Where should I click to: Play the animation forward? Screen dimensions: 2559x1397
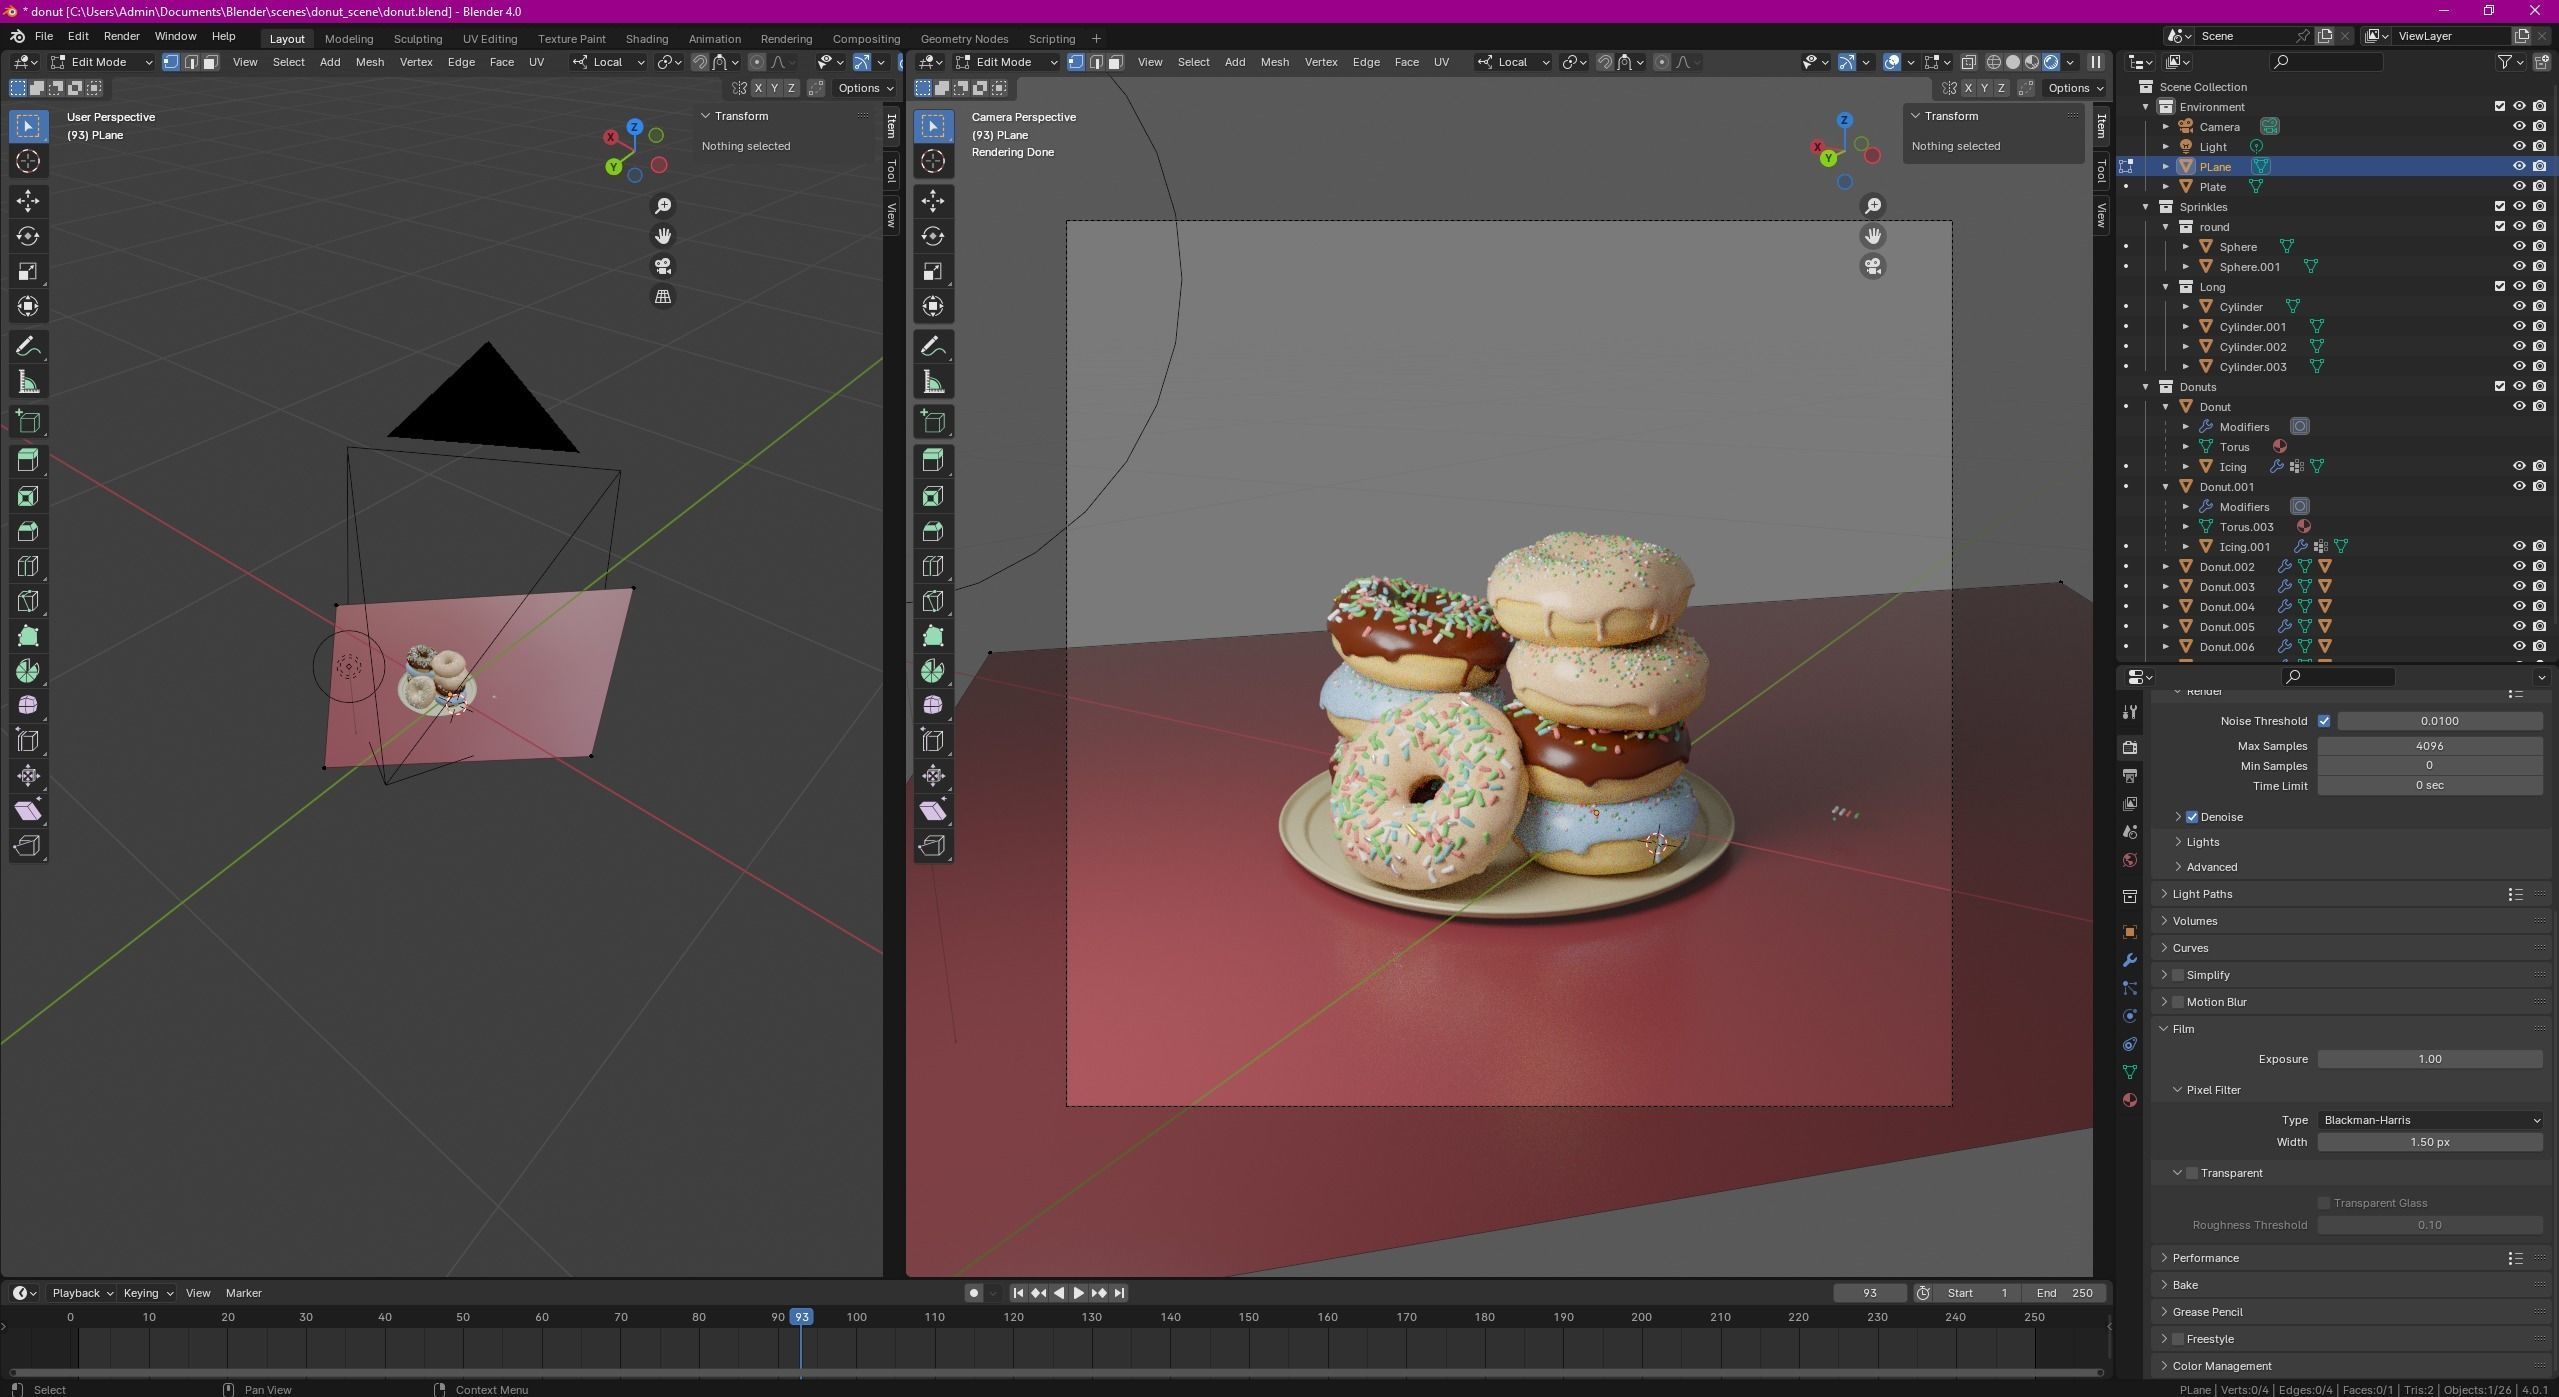(x=1078, y=1293)
